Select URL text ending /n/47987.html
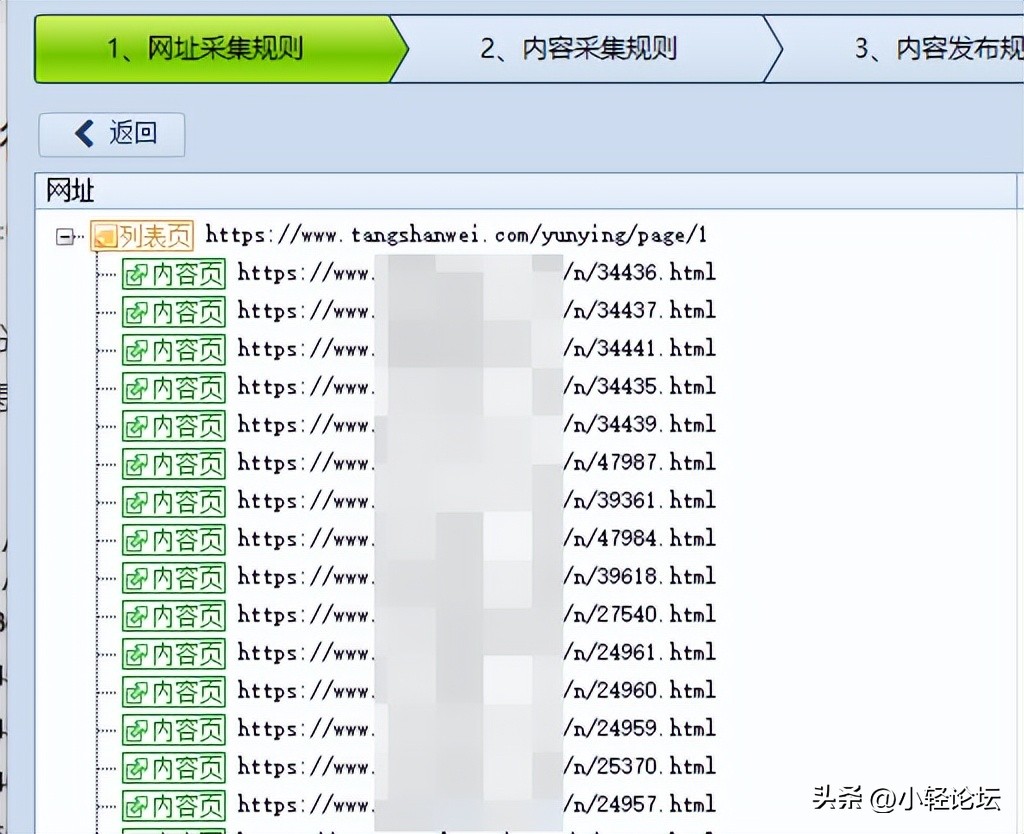This screenshot has height=834, width=1024. pyautogui.click(x=477, y=462)
